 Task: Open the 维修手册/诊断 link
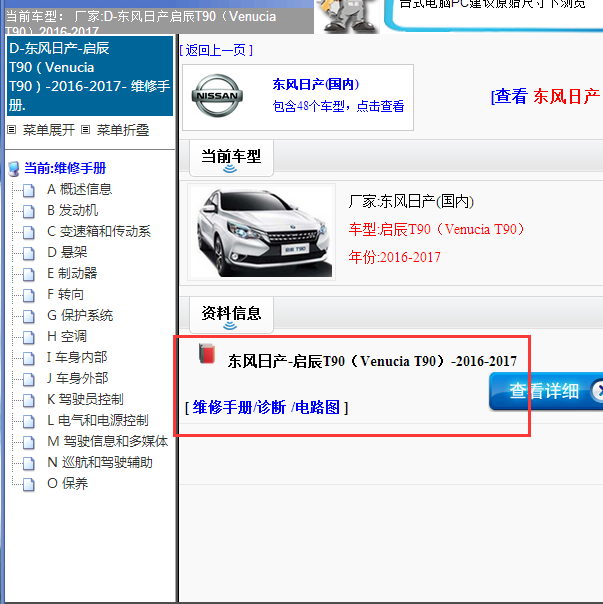239,407
